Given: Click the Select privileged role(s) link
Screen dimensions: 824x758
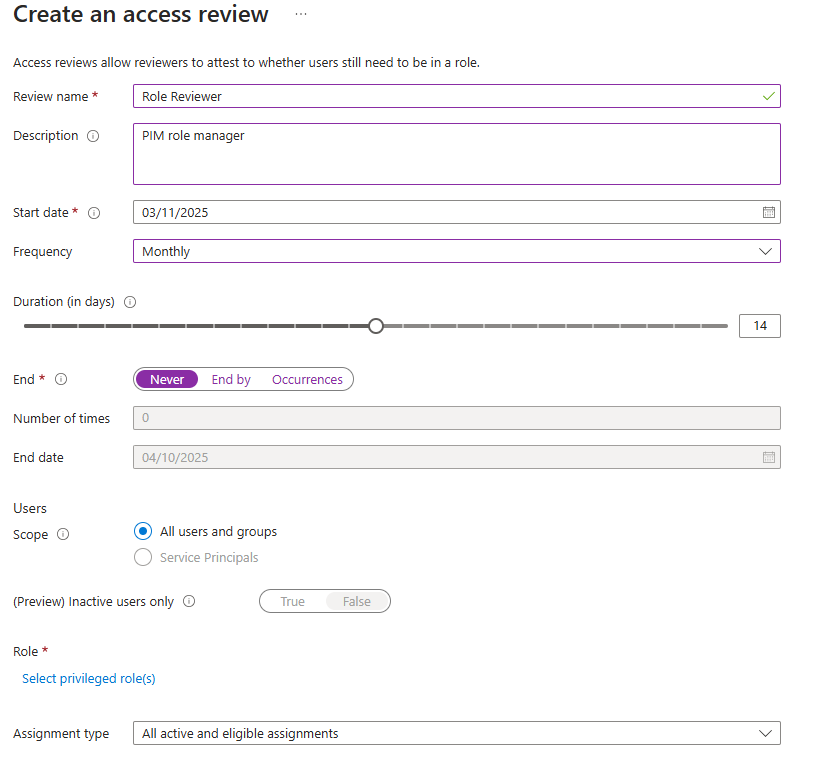Looking at the screenshot, I should click(x=89, y=679).
